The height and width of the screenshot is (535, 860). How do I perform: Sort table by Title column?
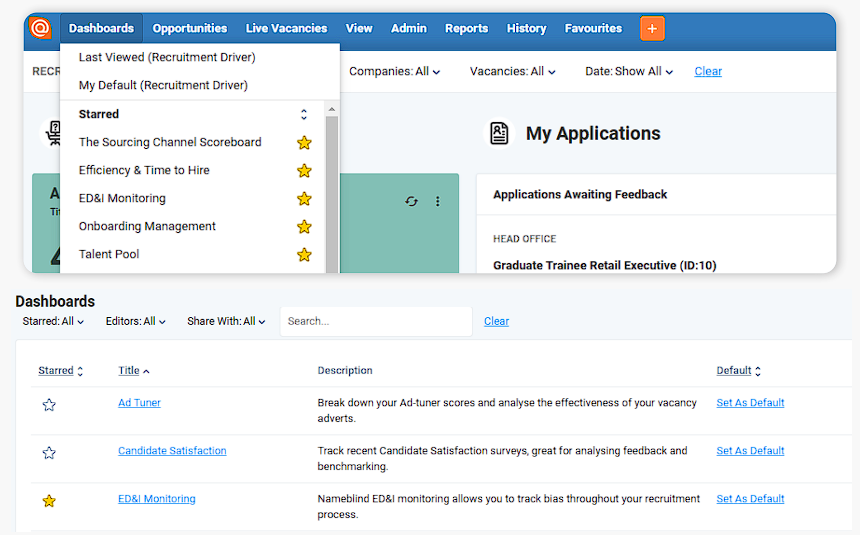coord(134,370)
